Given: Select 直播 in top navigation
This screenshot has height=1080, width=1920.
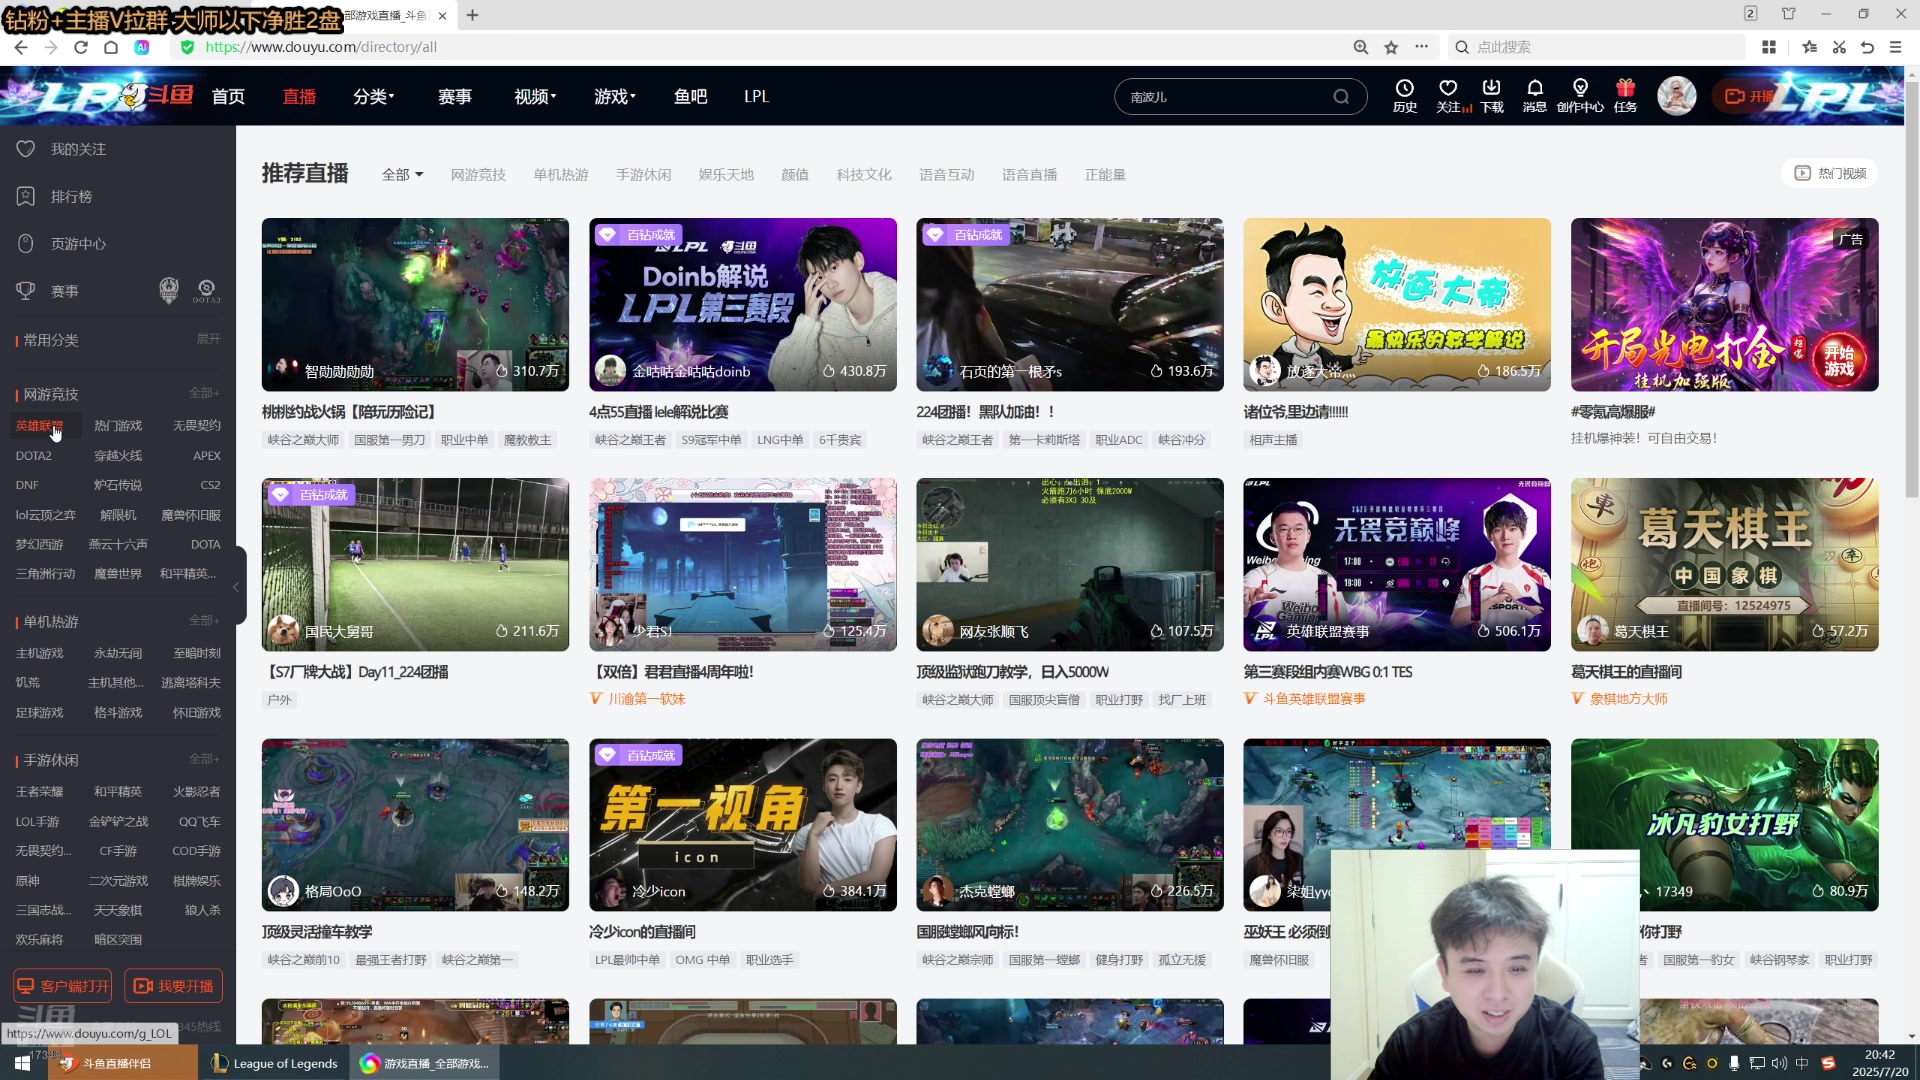Looking at the screenshot, I should (299, 97).
